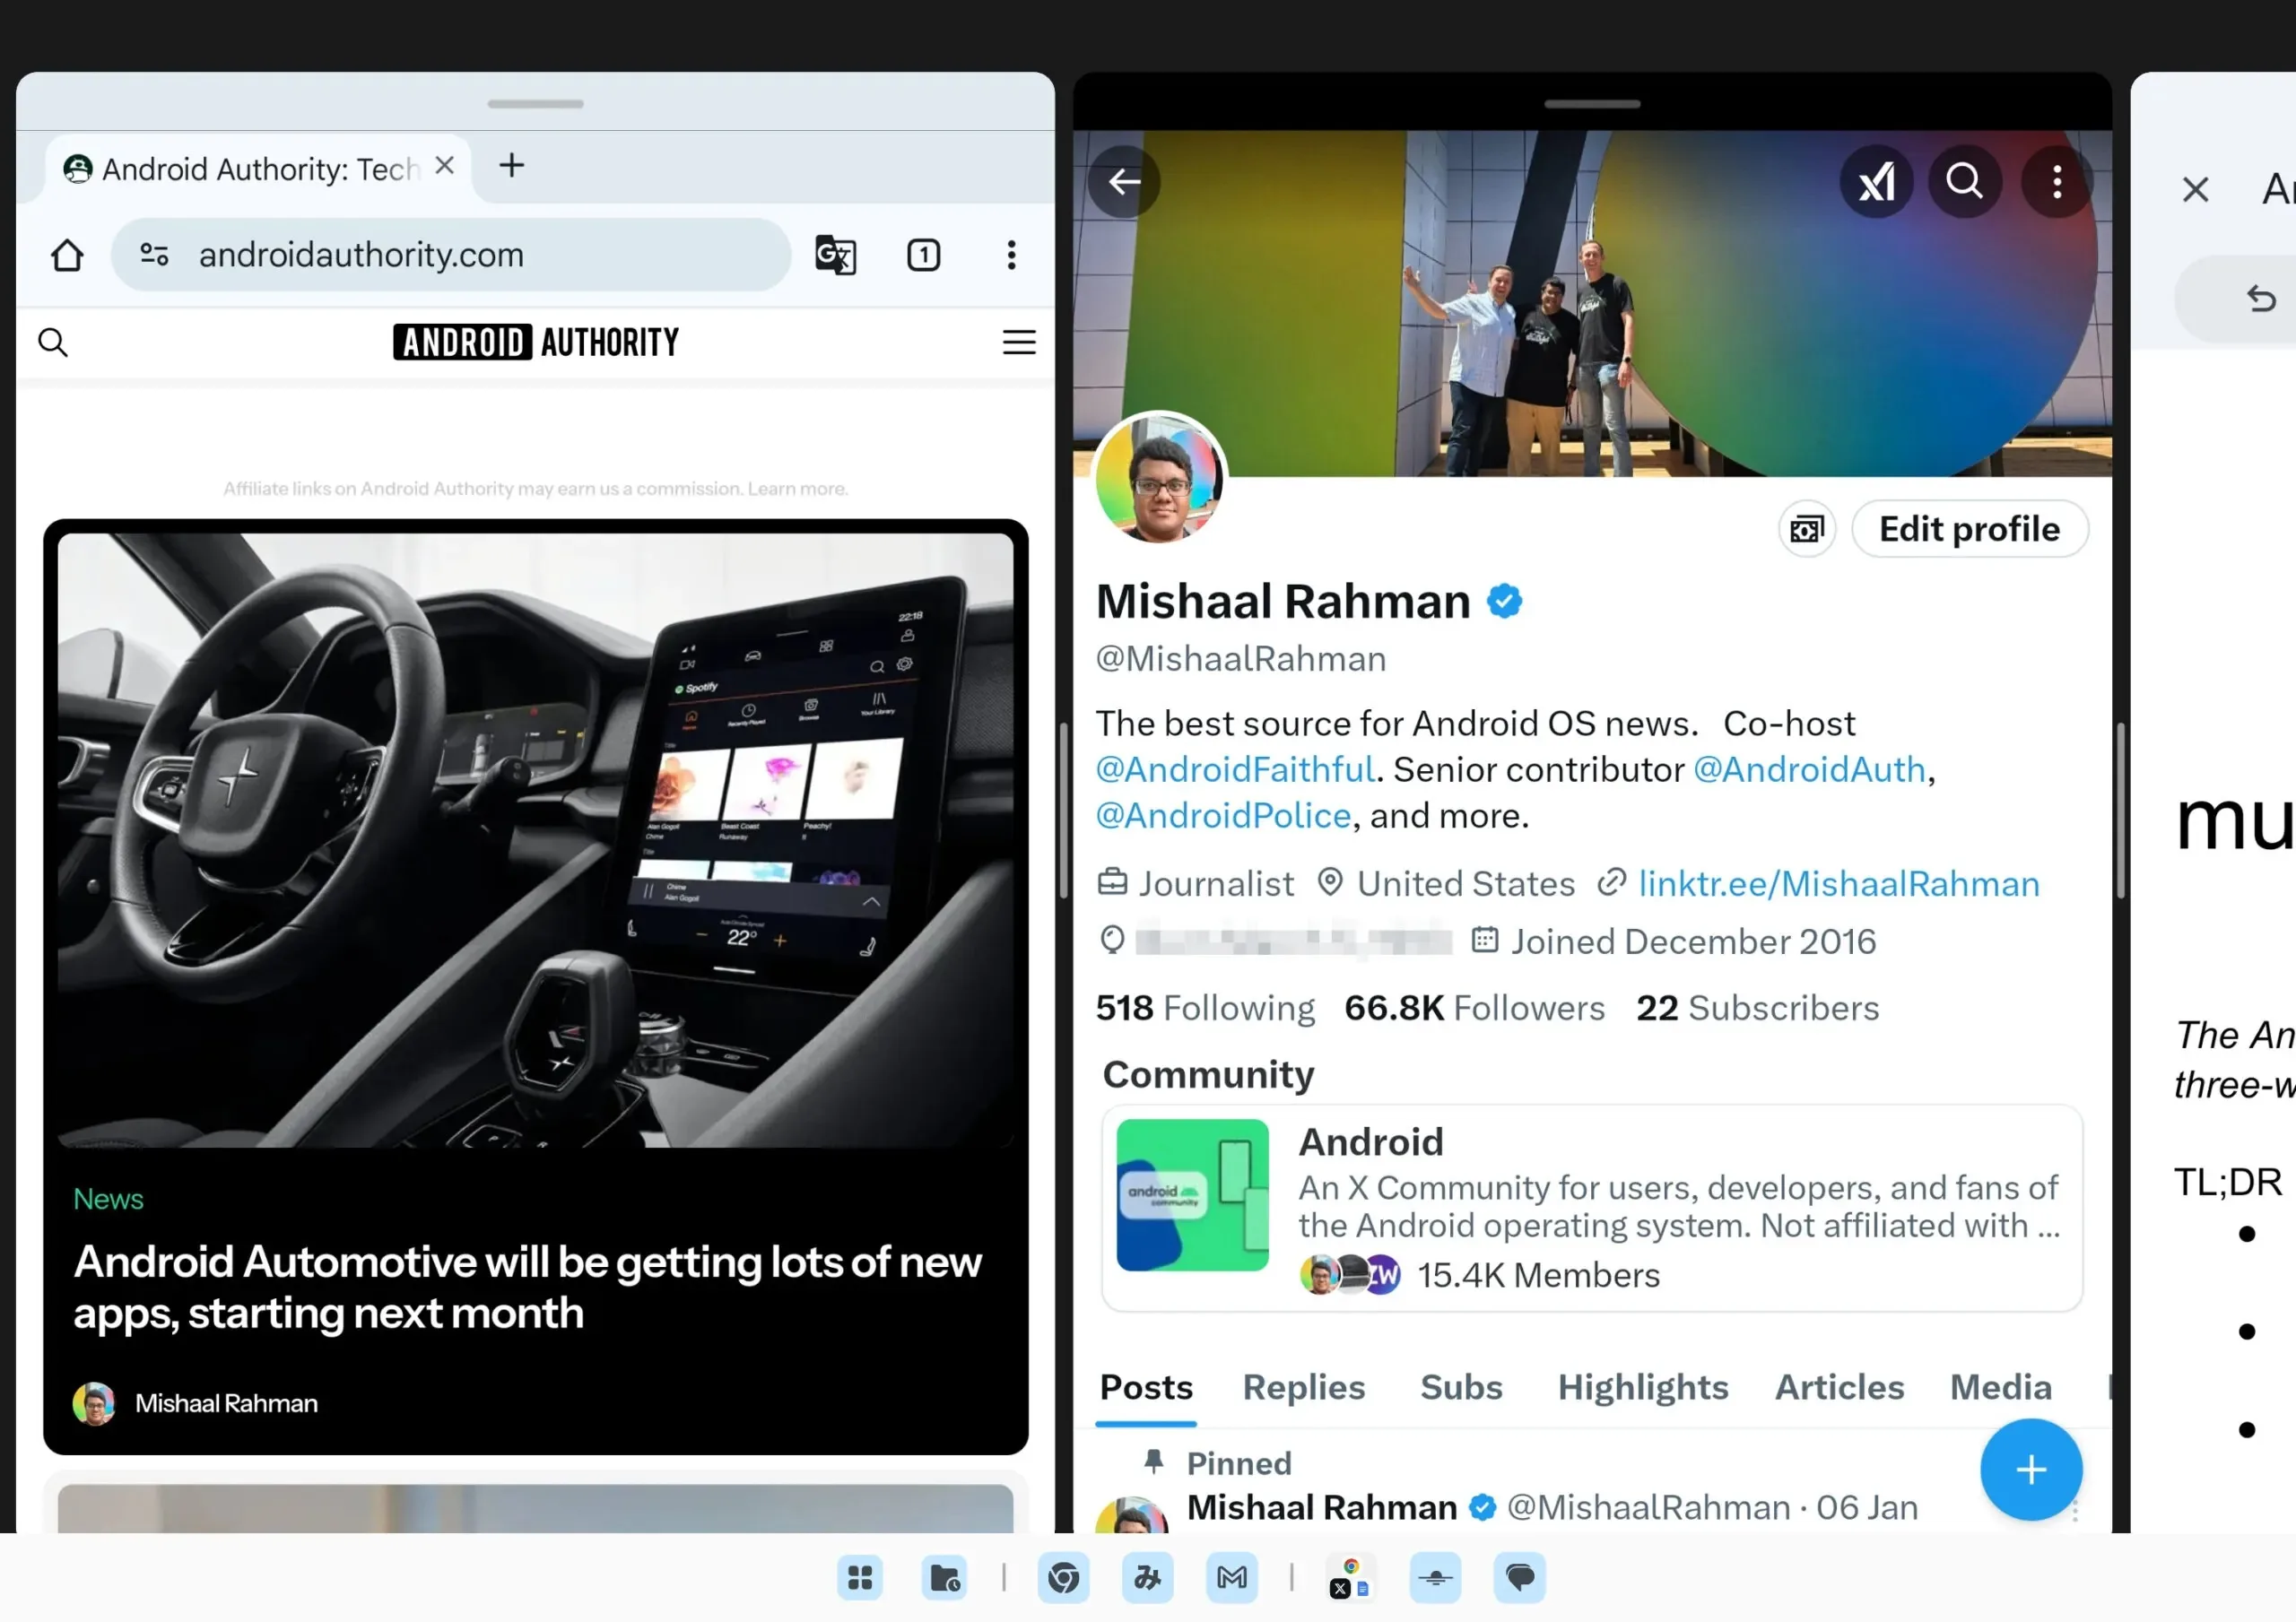The height and width of the screenshot is (1622, 2296).
Task: Click the Chrome translate page icon
Action: click(835, 255)
